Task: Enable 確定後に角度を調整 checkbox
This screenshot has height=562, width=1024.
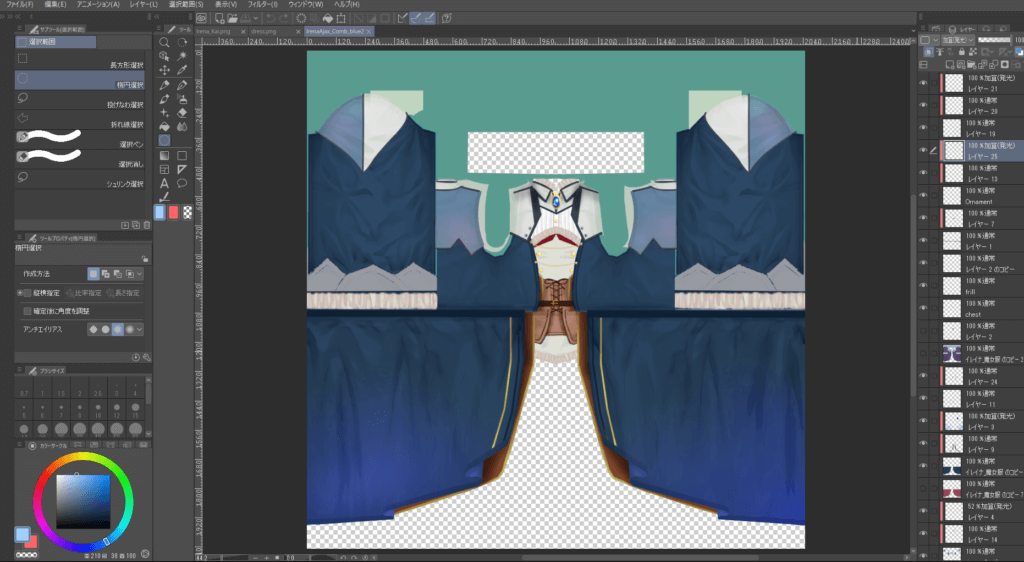Action: (x=27, y=311)
